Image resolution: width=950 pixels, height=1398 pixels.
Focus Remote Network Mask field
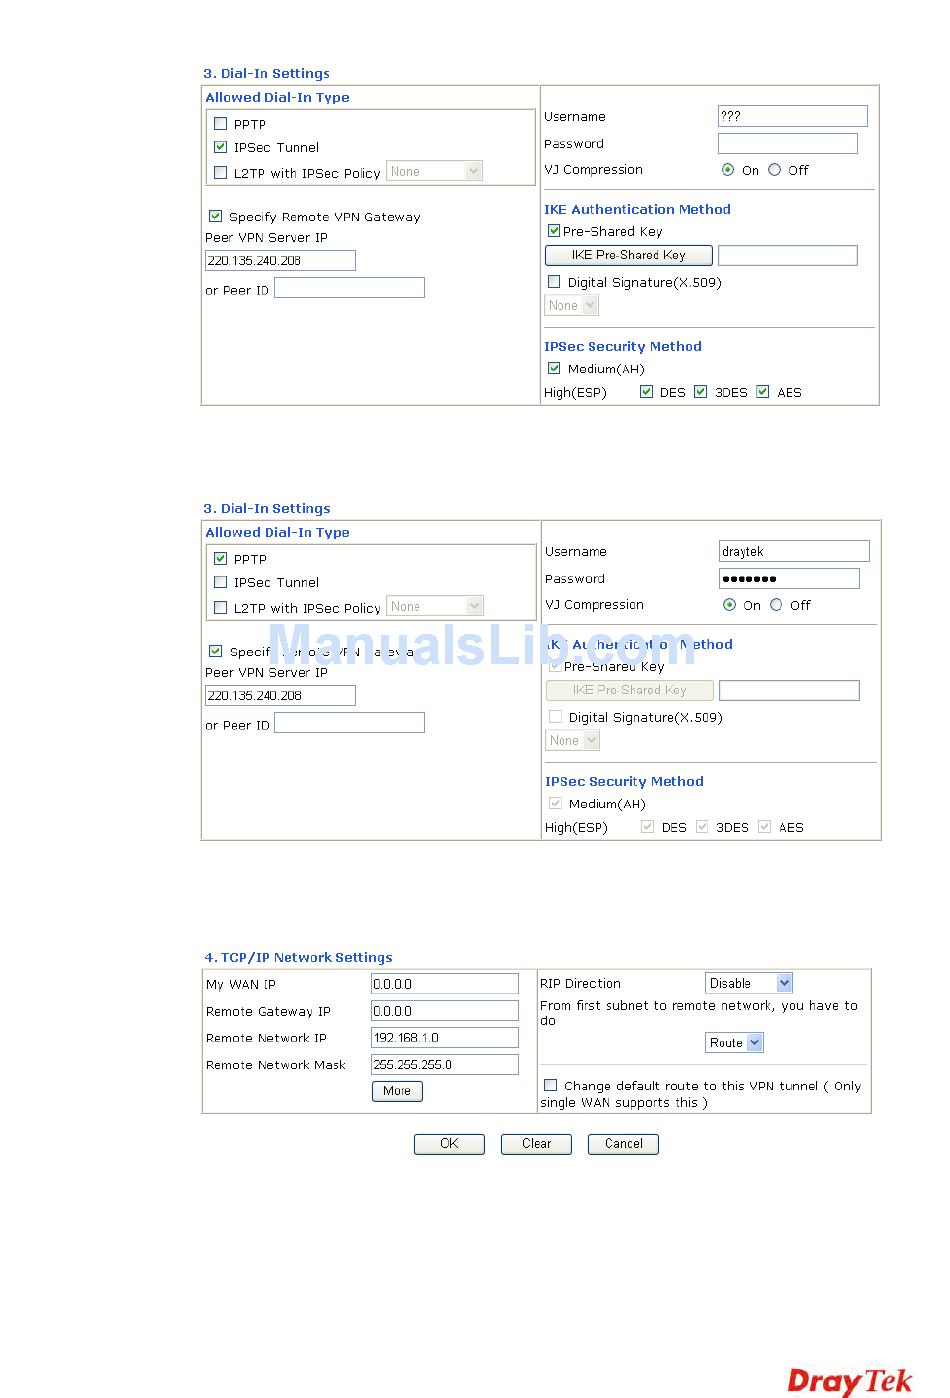(445, 1065)
